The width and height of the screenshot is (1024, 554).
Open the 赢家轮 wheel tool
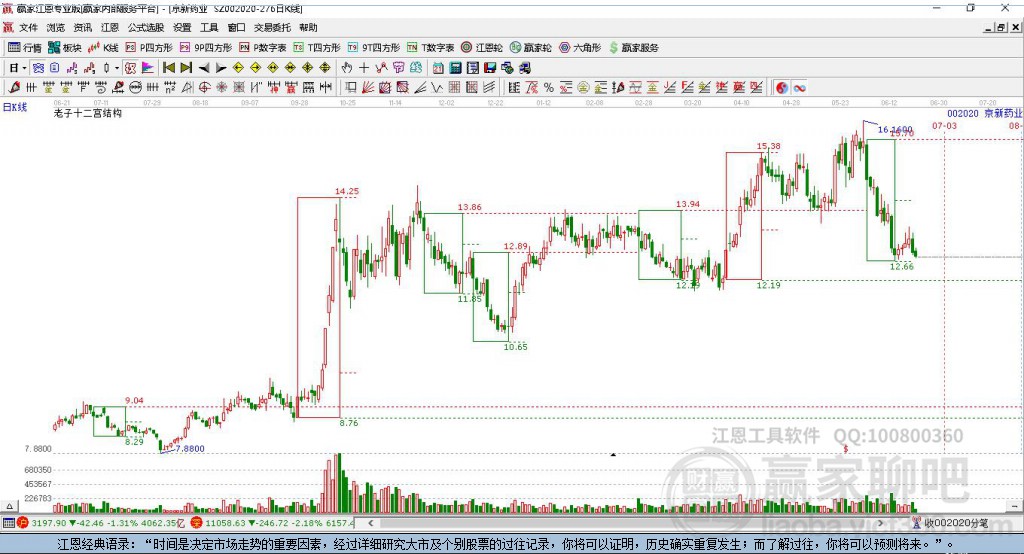point(530,48)
